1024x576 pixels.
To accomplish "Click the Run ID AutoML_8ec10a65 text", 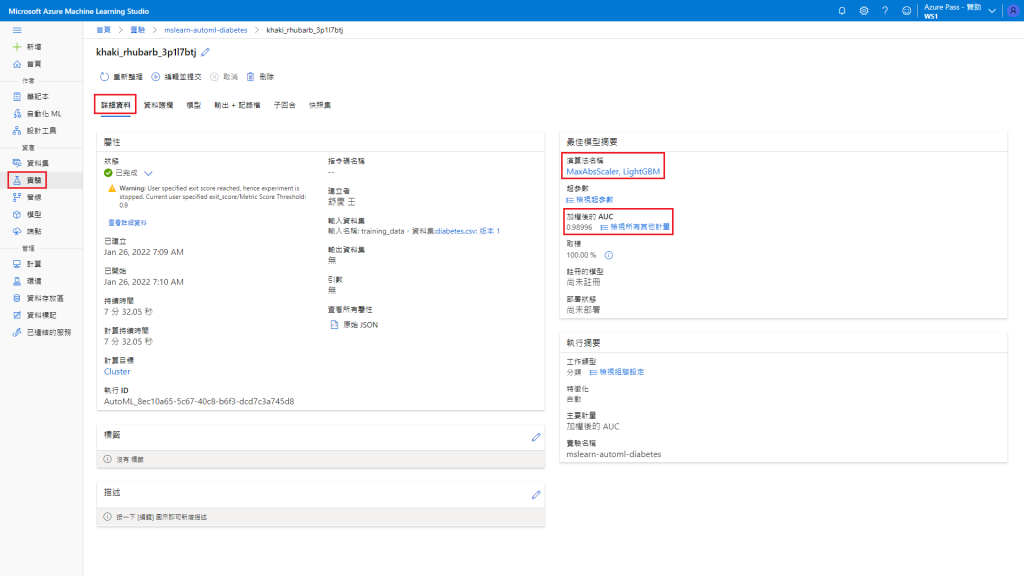I will pos(199,402).
